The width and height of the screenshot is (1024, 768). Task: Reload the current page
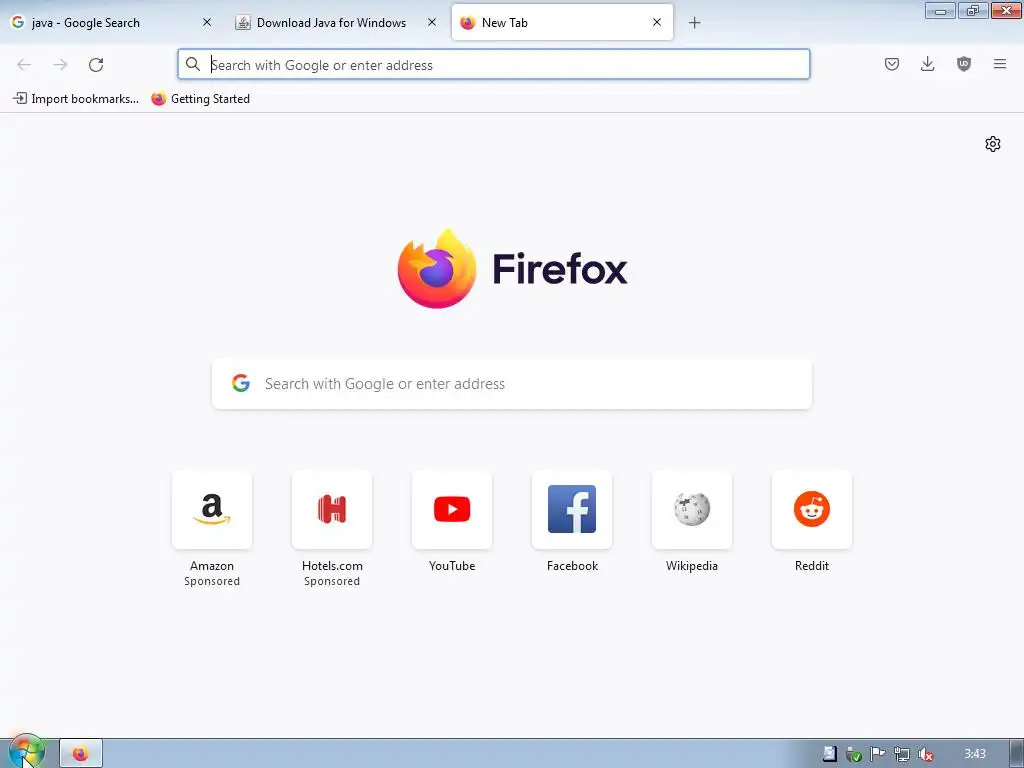click(x=96, y=65)
